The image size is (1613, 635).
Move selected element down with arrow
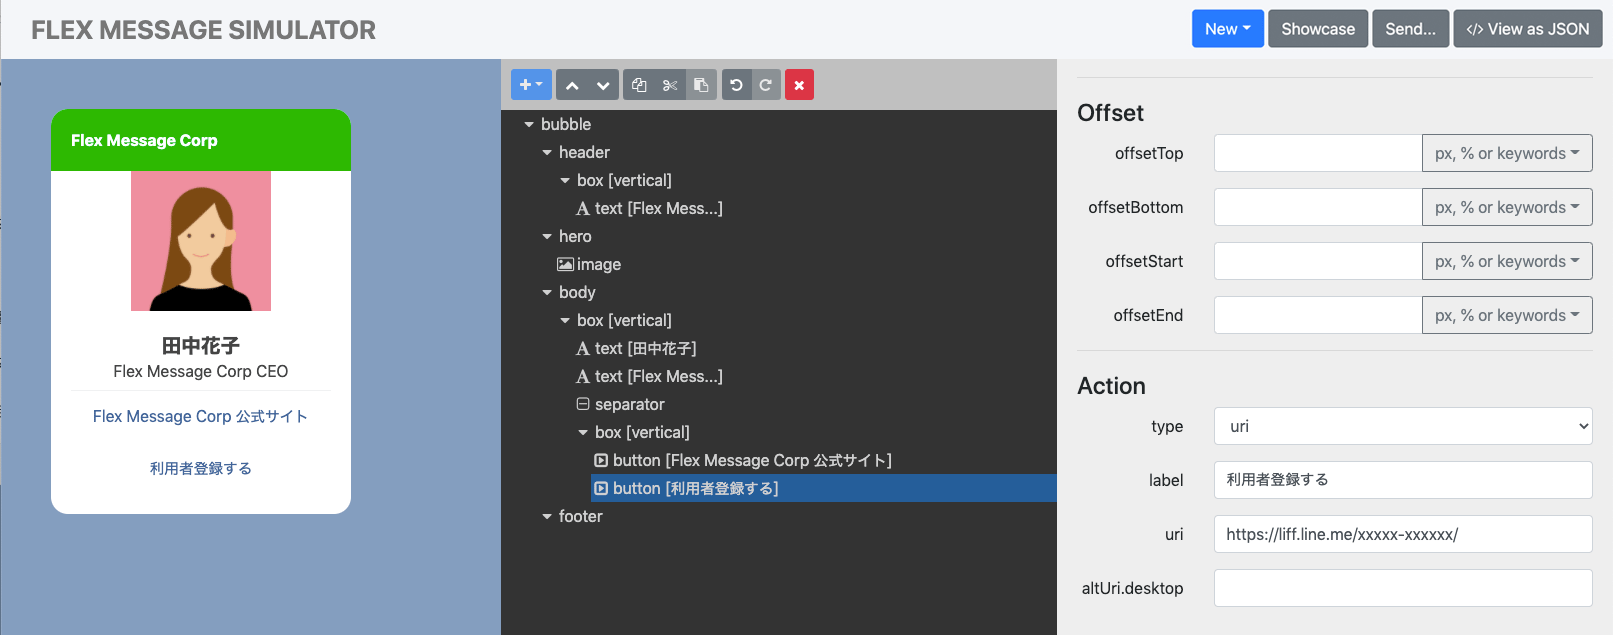click(603, 85)
